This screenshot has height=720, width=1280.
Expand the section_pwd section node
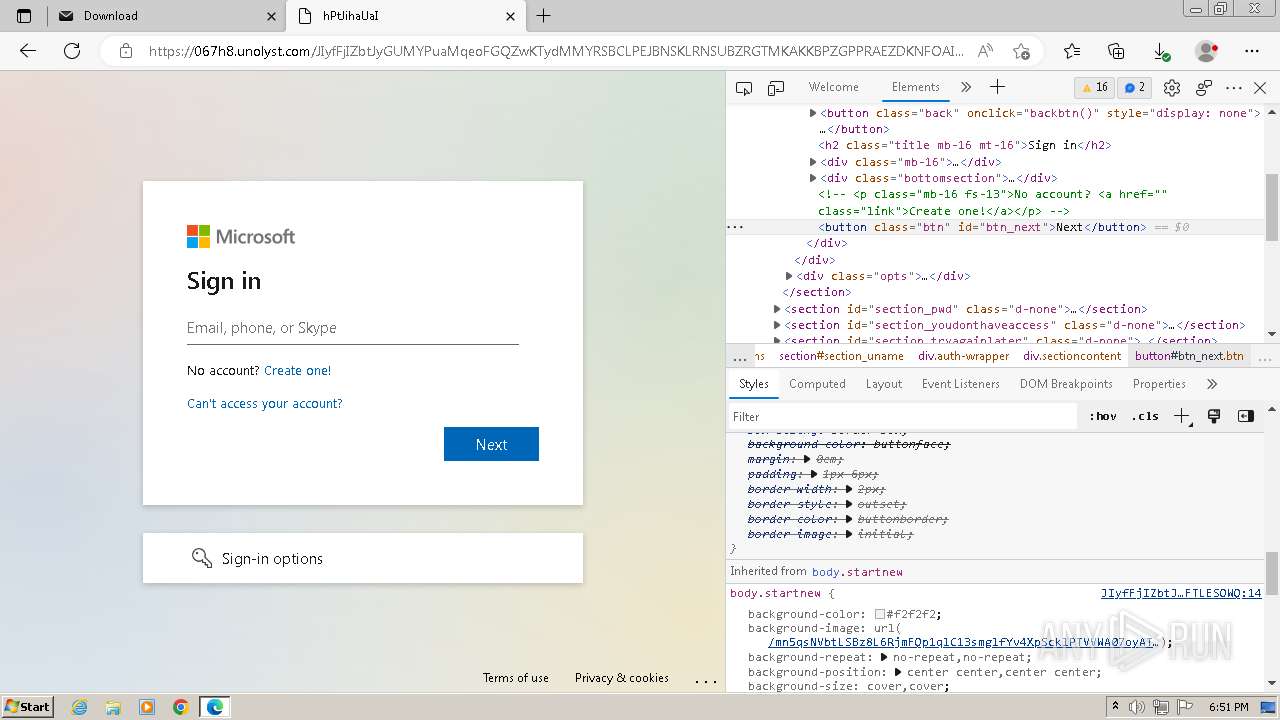[x=777, y=309]
